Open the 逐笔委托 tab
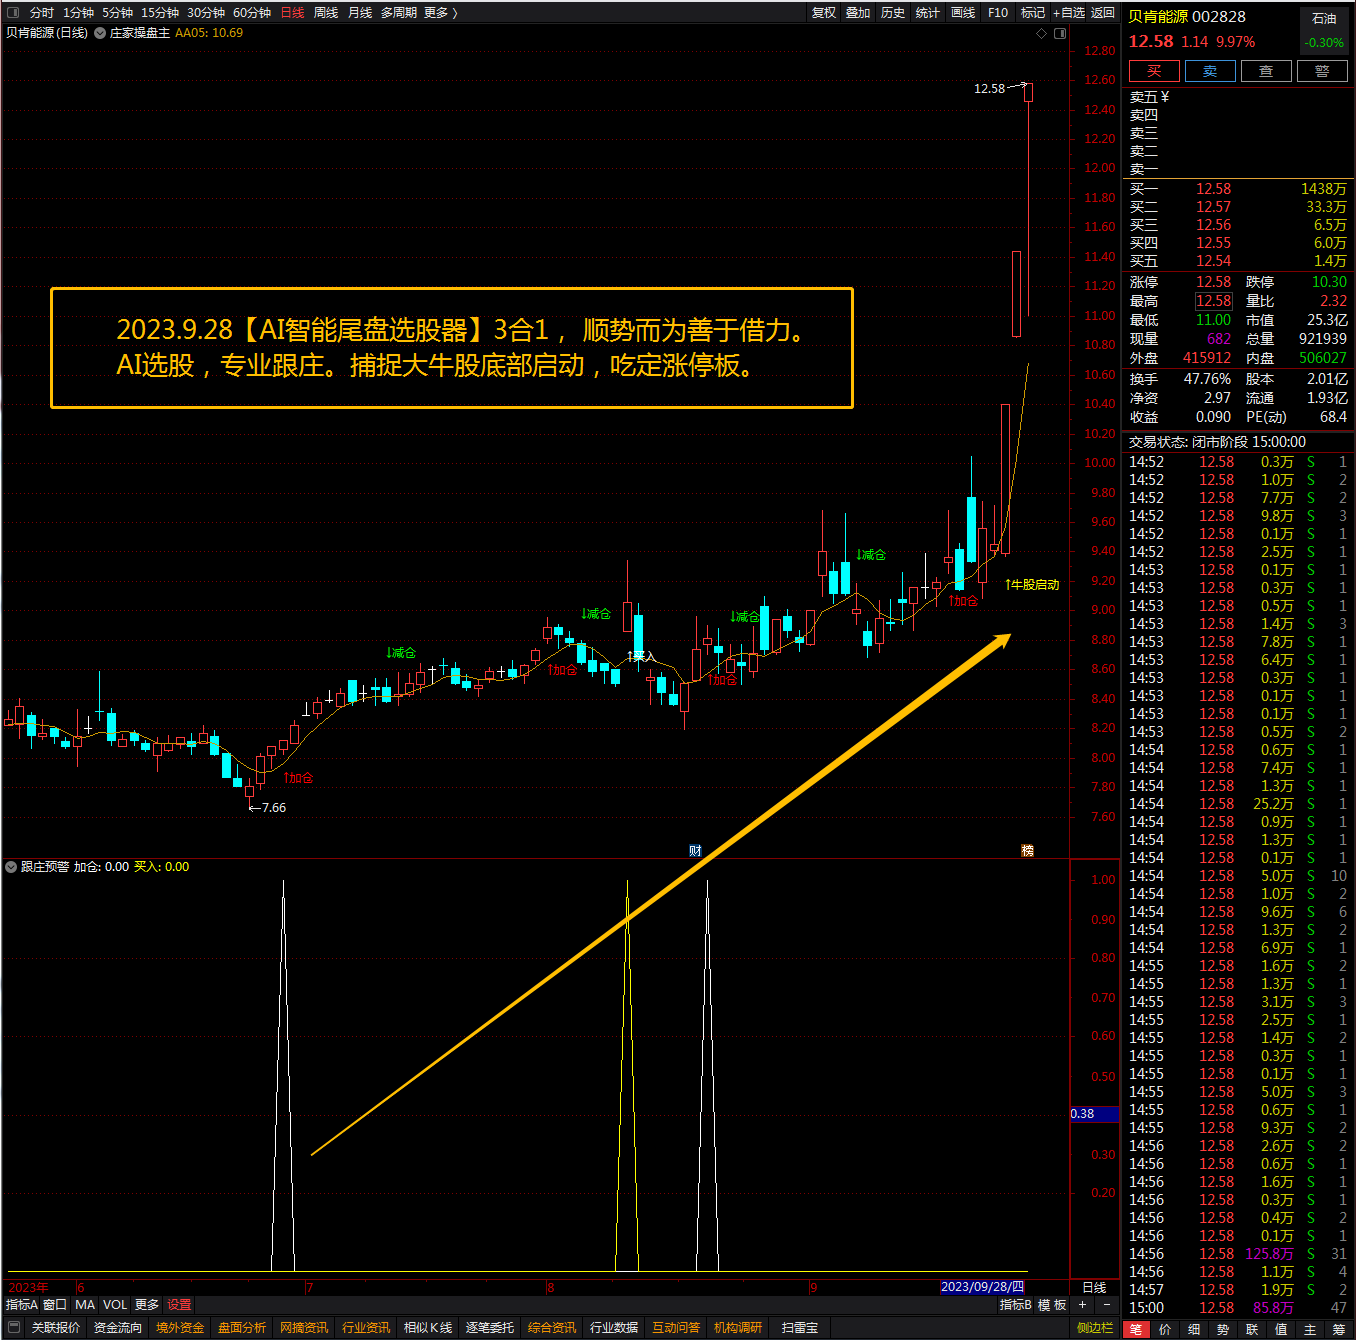 (x=490, y=1328)
